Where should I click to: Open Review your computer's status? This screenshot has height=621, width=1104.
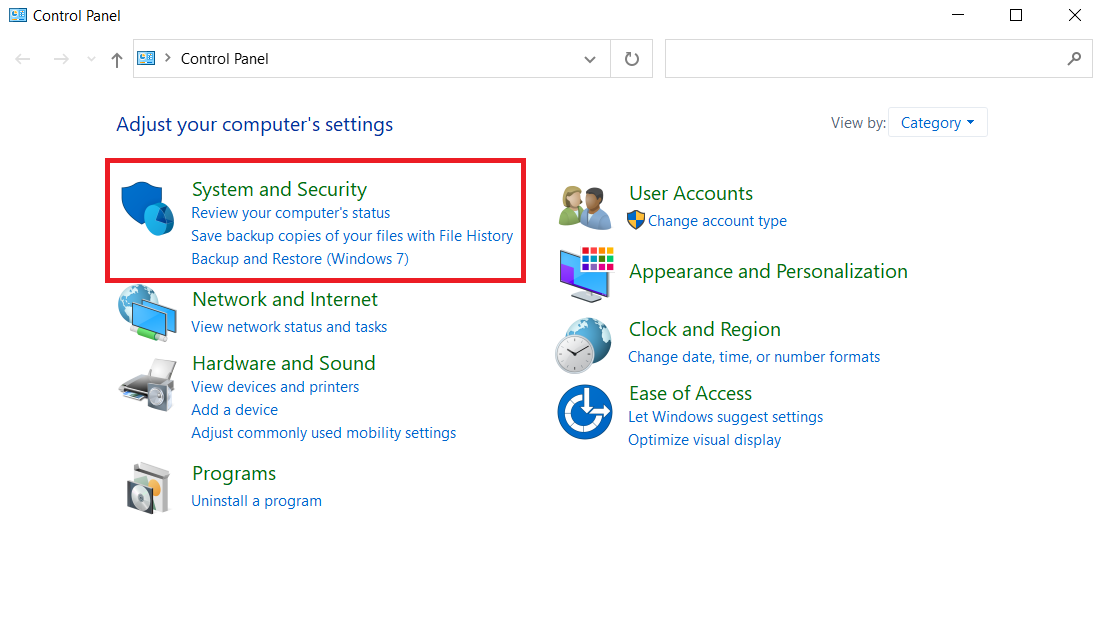[x=290, y=213]
